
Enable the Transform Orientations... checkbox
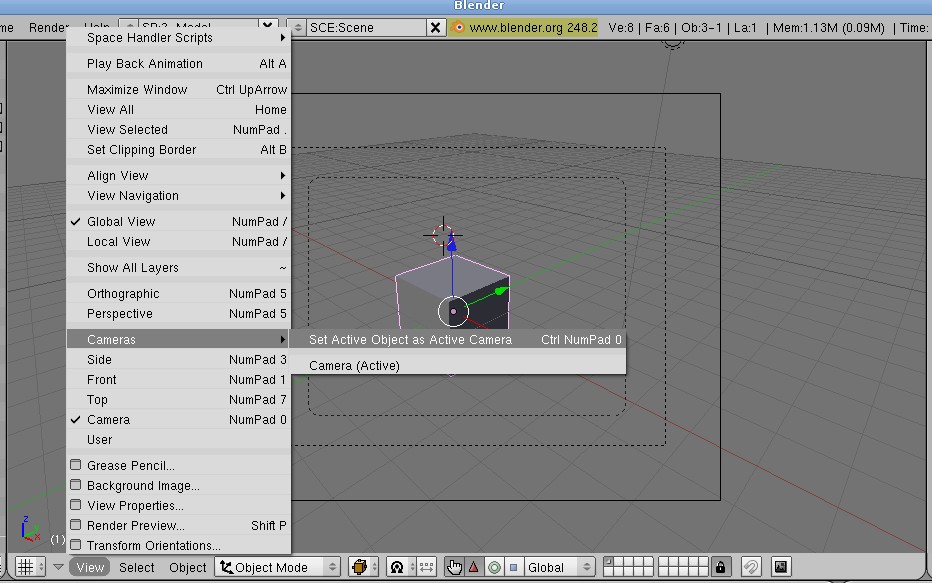[x=75, y=545]
